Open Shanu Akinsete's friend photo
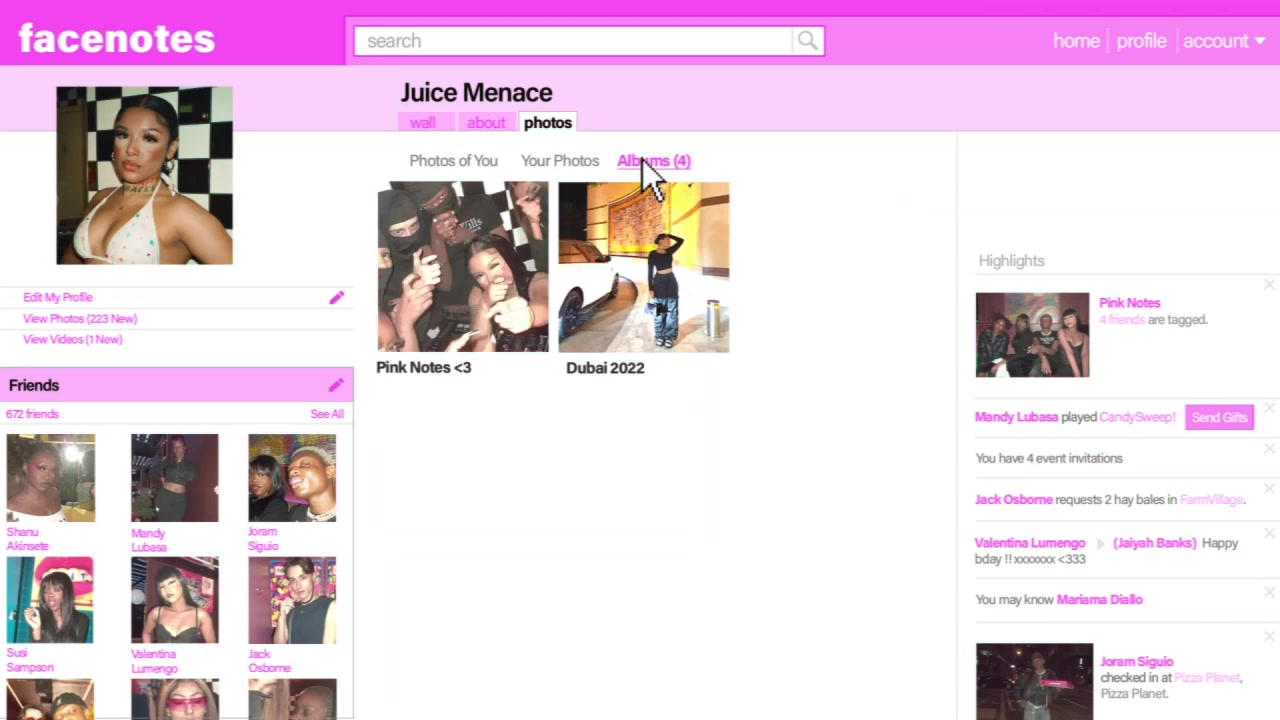Image resolution: width=1280 pixels, height=720 pixels. [x=51, y=478]
